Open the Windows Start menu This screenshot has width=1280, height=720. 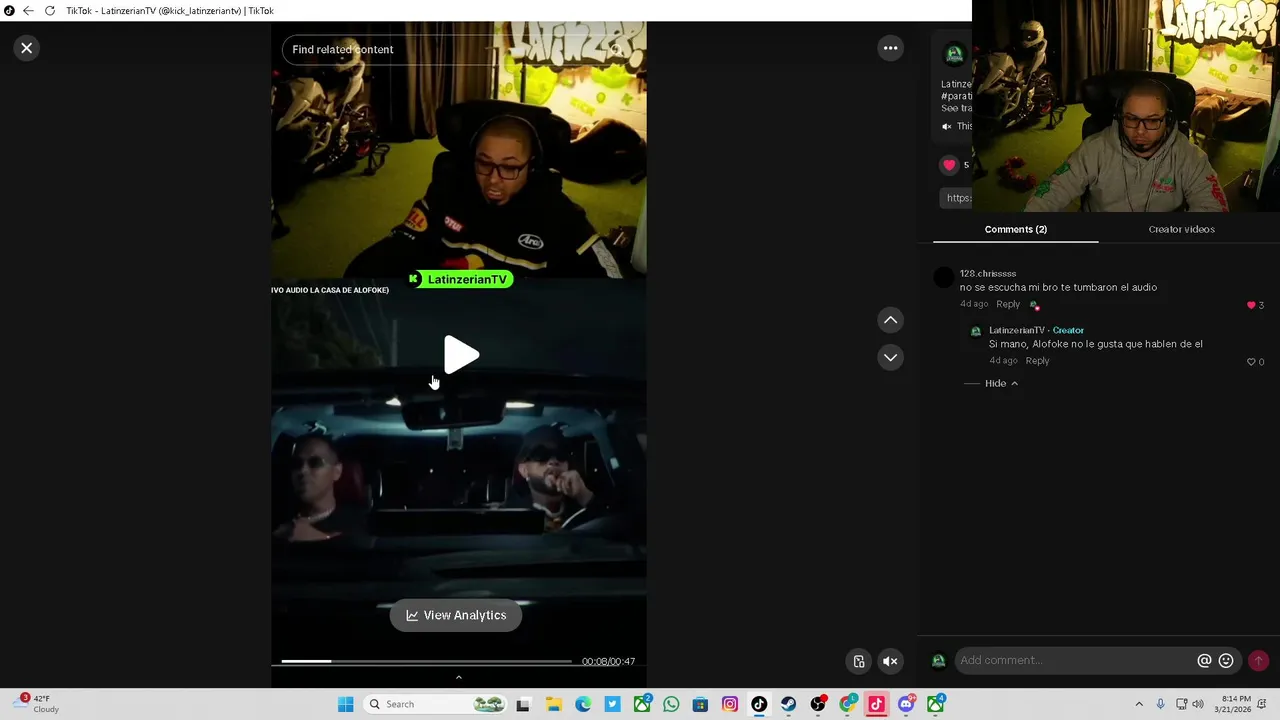345,704
